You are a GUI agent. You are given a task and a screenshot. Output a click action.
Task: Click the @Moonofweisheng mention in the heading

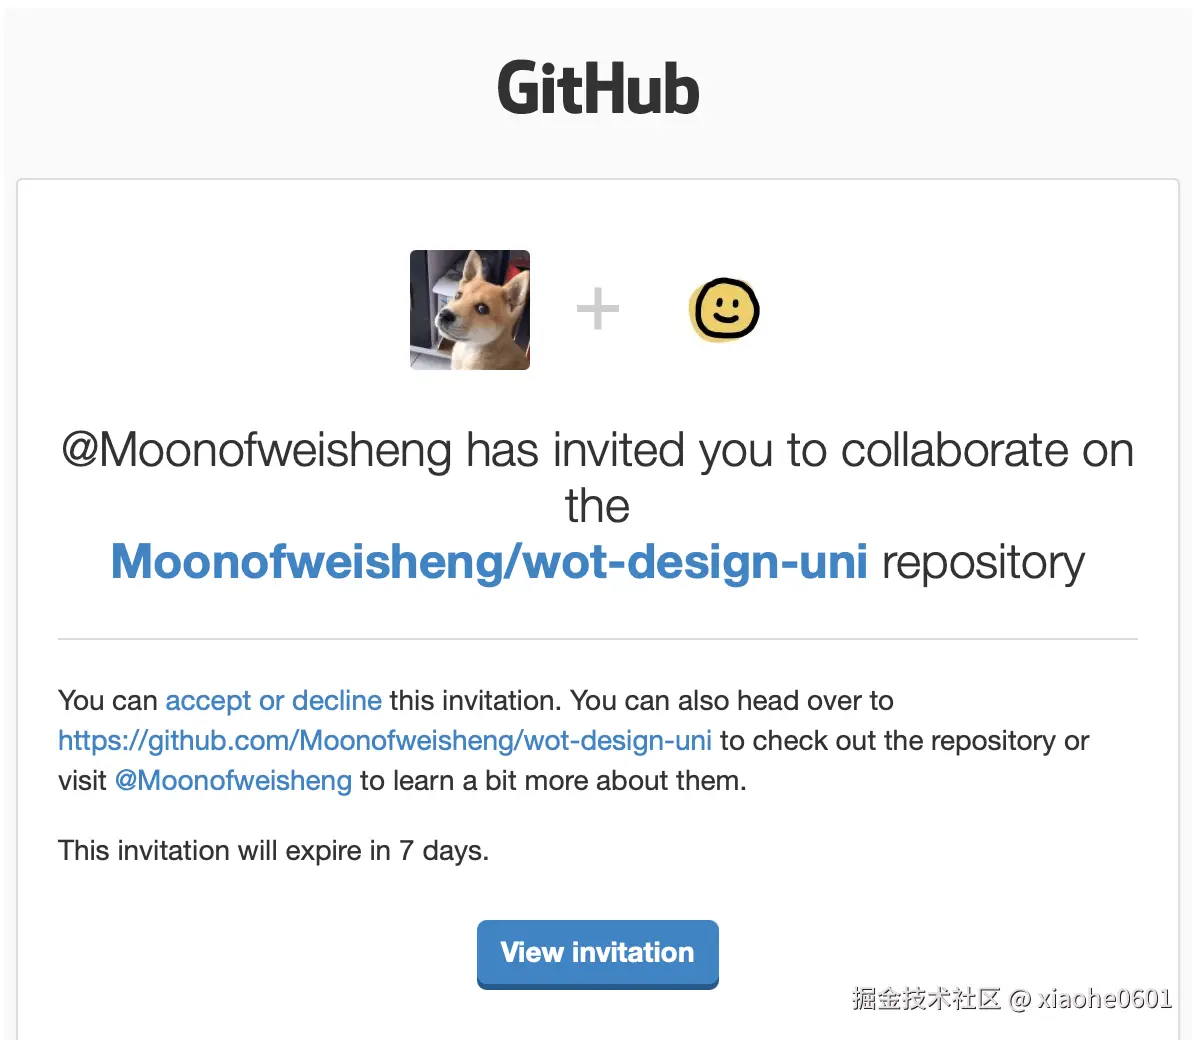tap(257, 451)
